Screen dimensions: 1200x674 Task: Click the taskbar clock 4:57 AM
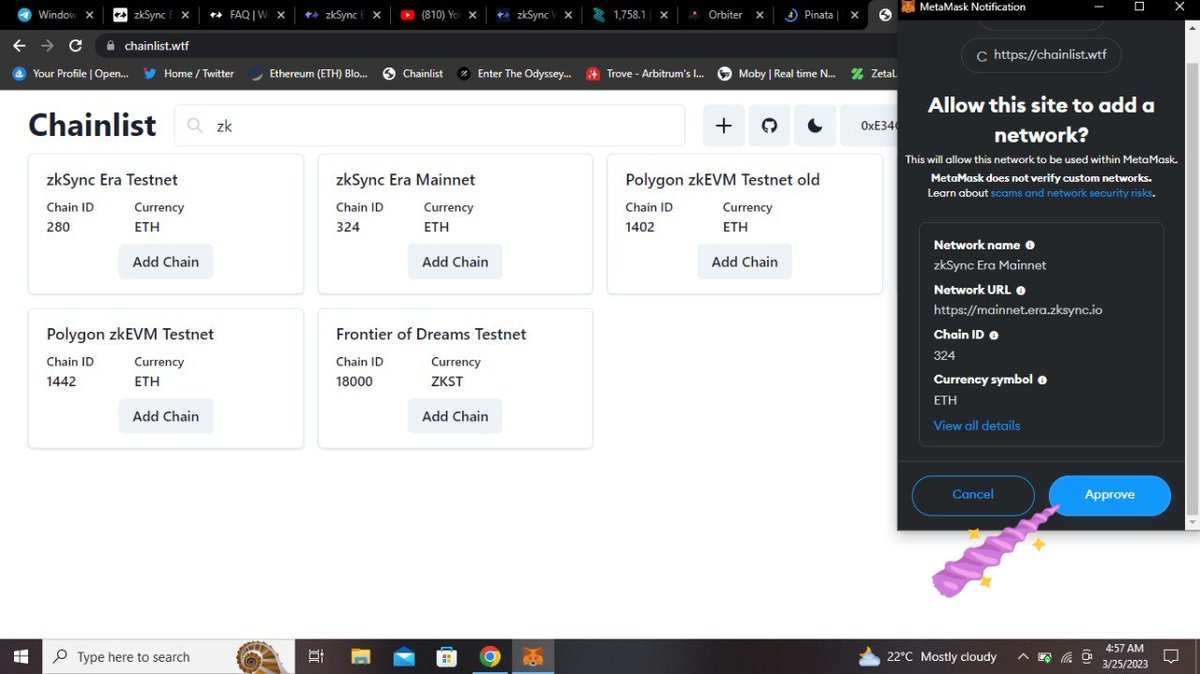[x=1126, y=656]
